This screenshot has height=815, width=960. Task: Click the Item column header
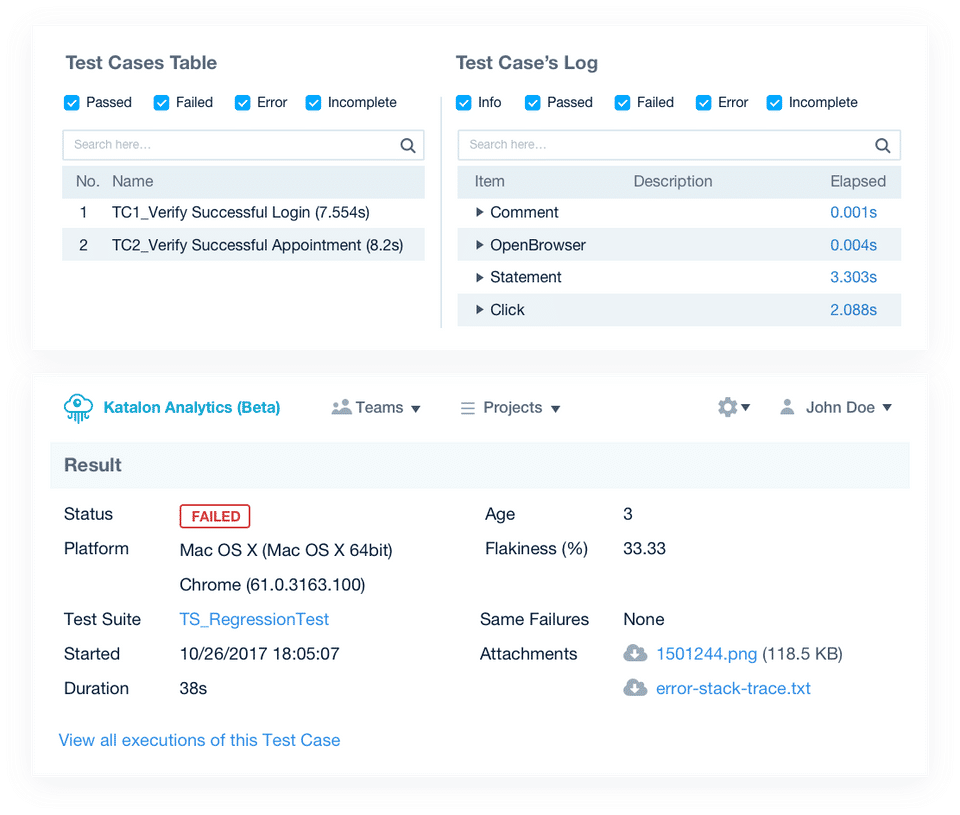pyautogui.click(x=489, y=181)
